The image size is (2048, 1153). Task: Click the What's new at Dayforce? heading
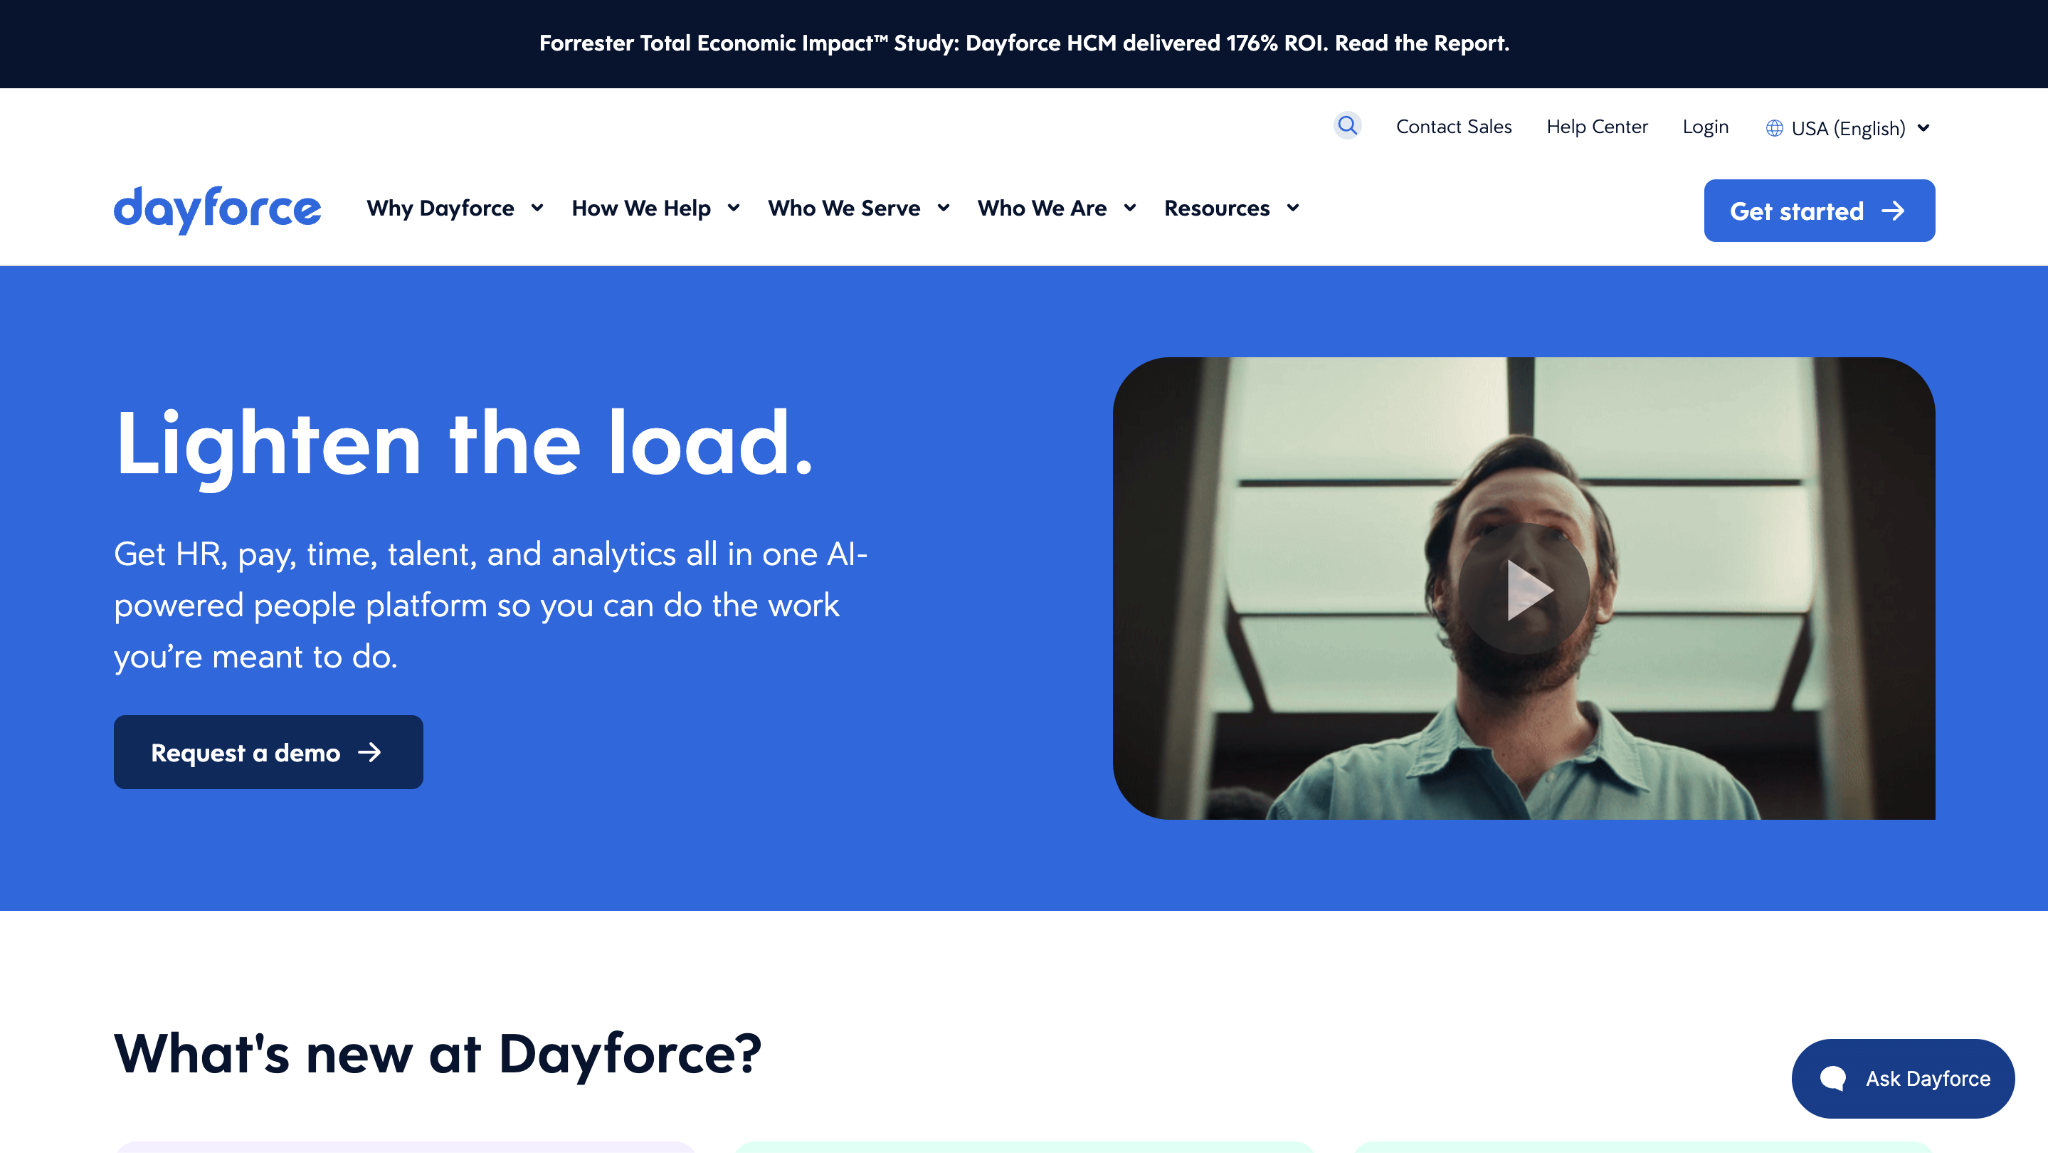pos(438,1054)
